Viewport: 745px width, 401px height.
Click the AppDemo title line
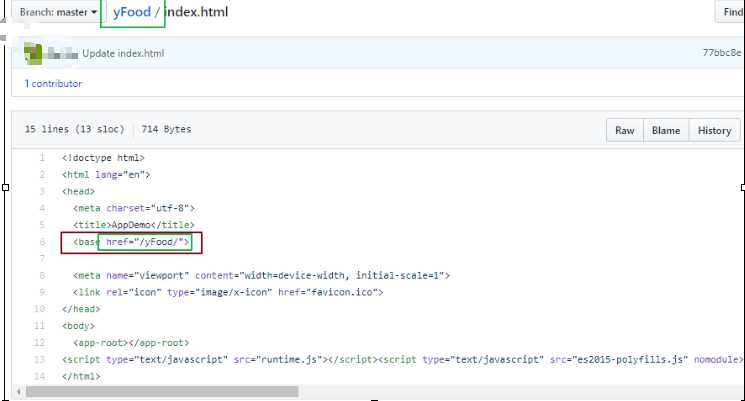point(134,225)
